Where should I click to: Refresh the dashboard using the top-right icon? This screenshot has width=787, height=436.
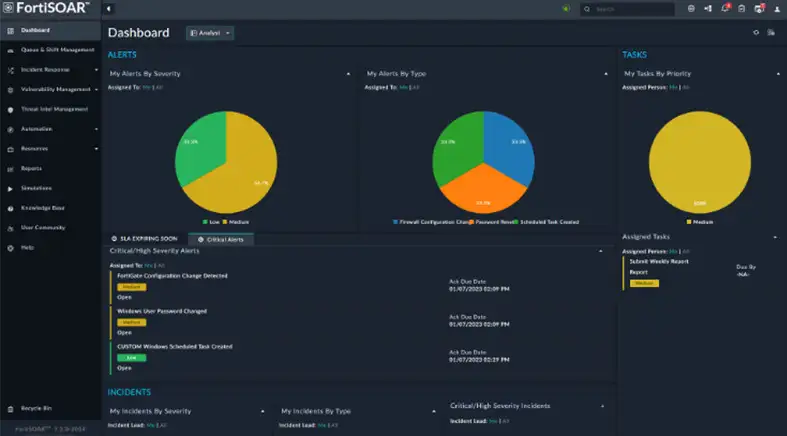coord(756,33)
